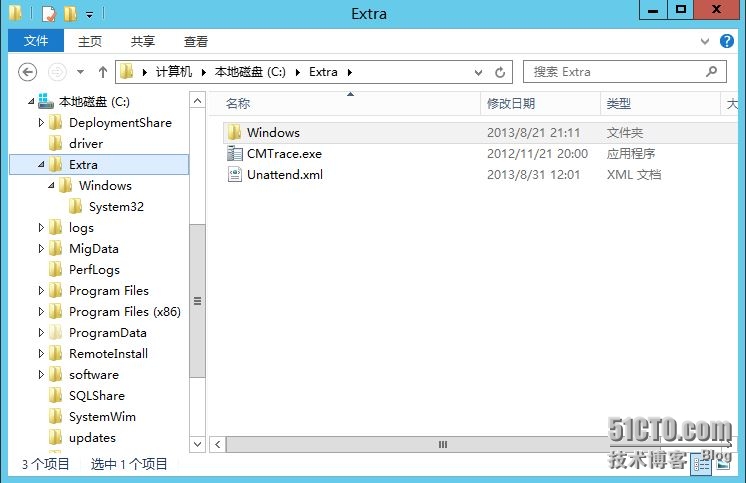The width and height of the screenshot is (746, 483).
Task: Select the SQLShare folder in the tree
Action: [97, 395]
